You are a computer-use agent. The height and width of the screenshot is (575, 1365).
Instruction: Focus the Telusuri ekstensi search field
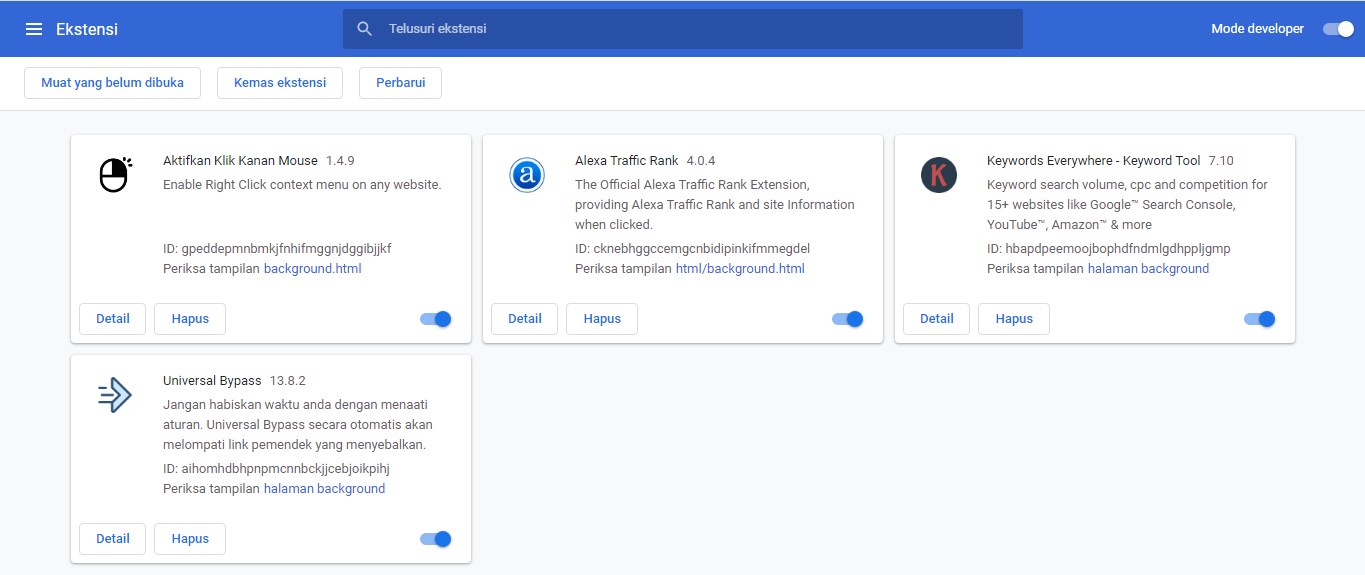coord(683,29)
